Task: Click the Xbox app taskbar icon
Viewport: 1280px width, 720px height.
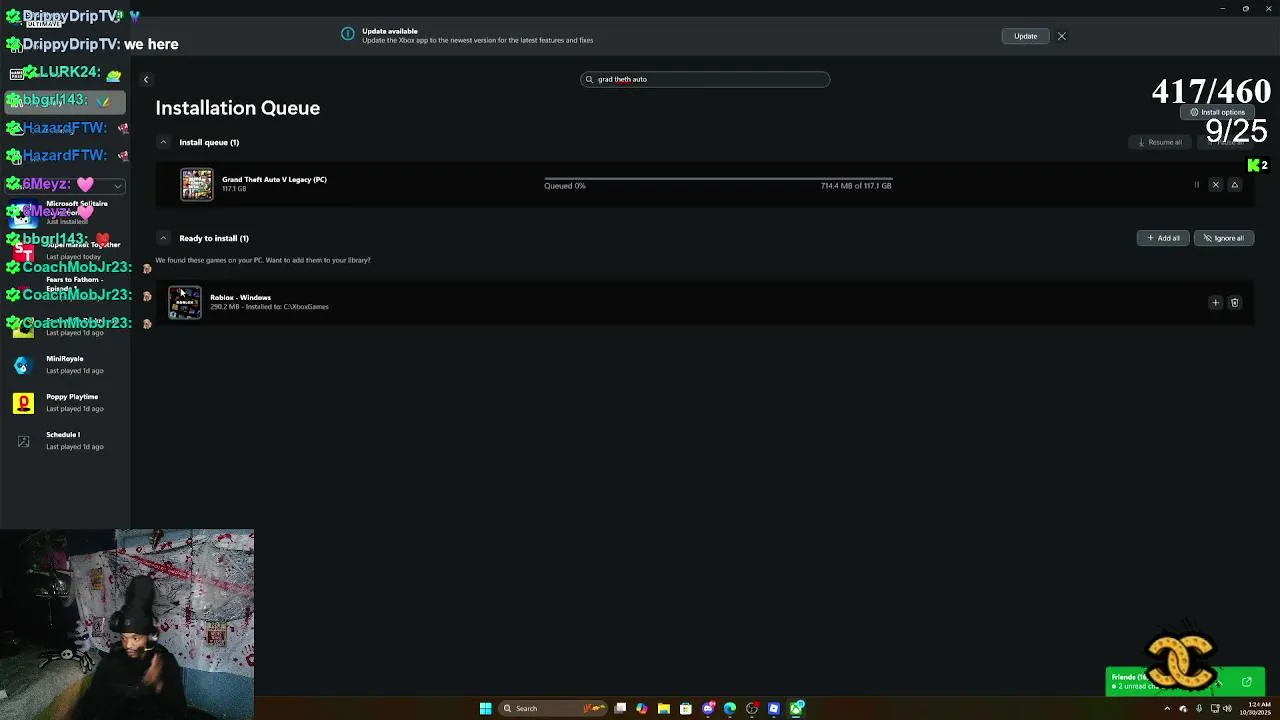Action: point(796,708)
